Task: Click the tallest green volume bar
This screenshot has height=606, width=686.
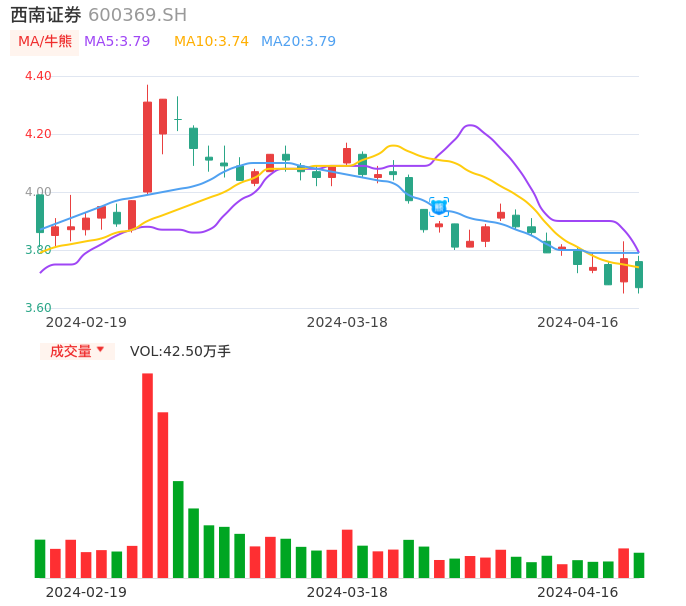Action: click(178, 529)
